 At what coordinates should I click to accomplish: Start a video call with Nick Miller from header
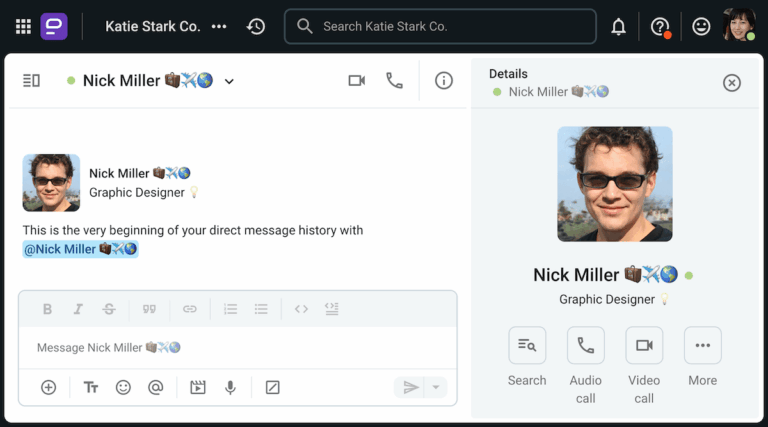click(x=356, y=81)
